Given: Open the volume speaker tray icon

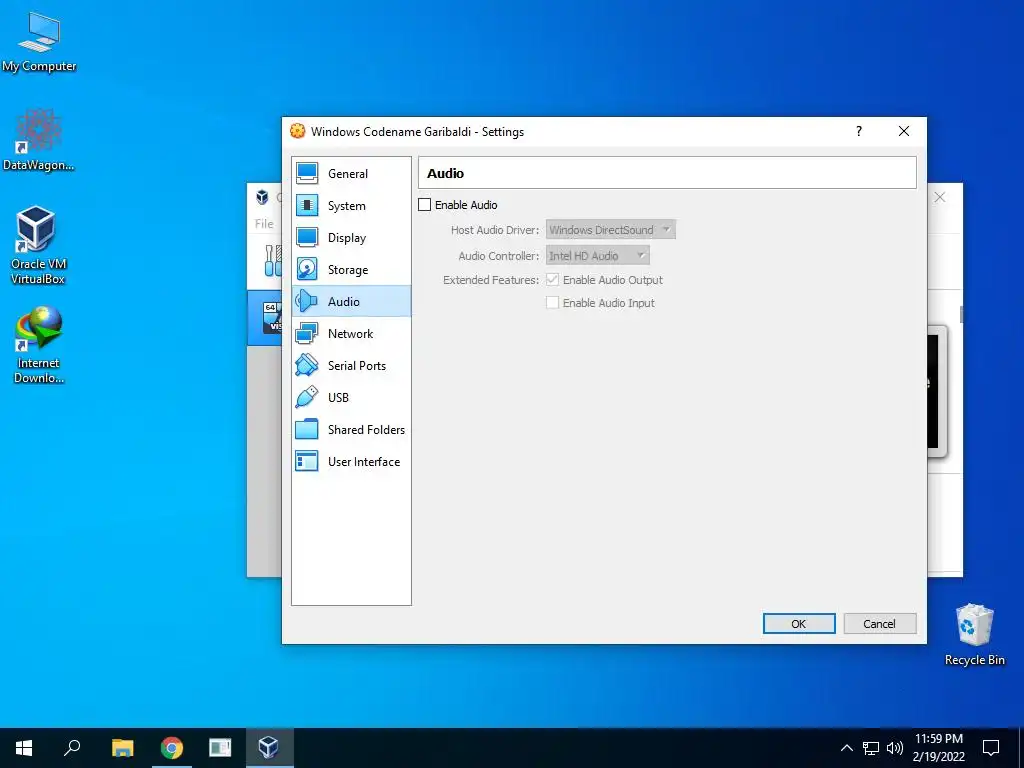Looking at the screenshot, I should [895, 748].
